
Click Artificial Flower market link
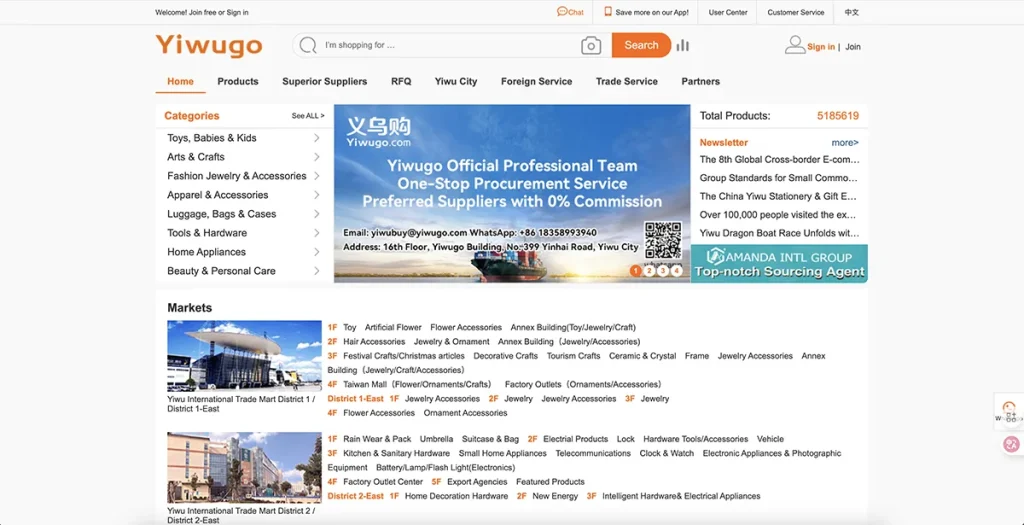tap(393, 327)
